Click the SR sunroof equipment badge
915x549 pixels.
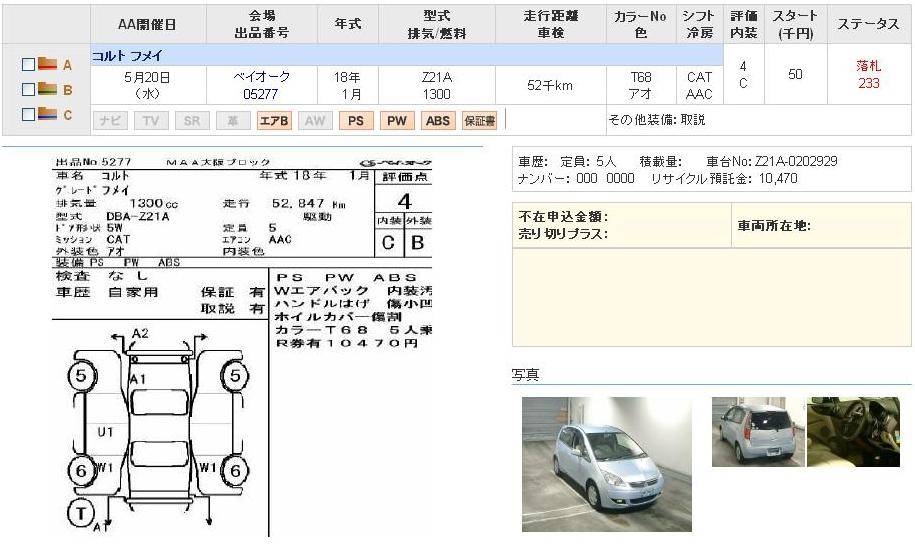coord(191,120)
